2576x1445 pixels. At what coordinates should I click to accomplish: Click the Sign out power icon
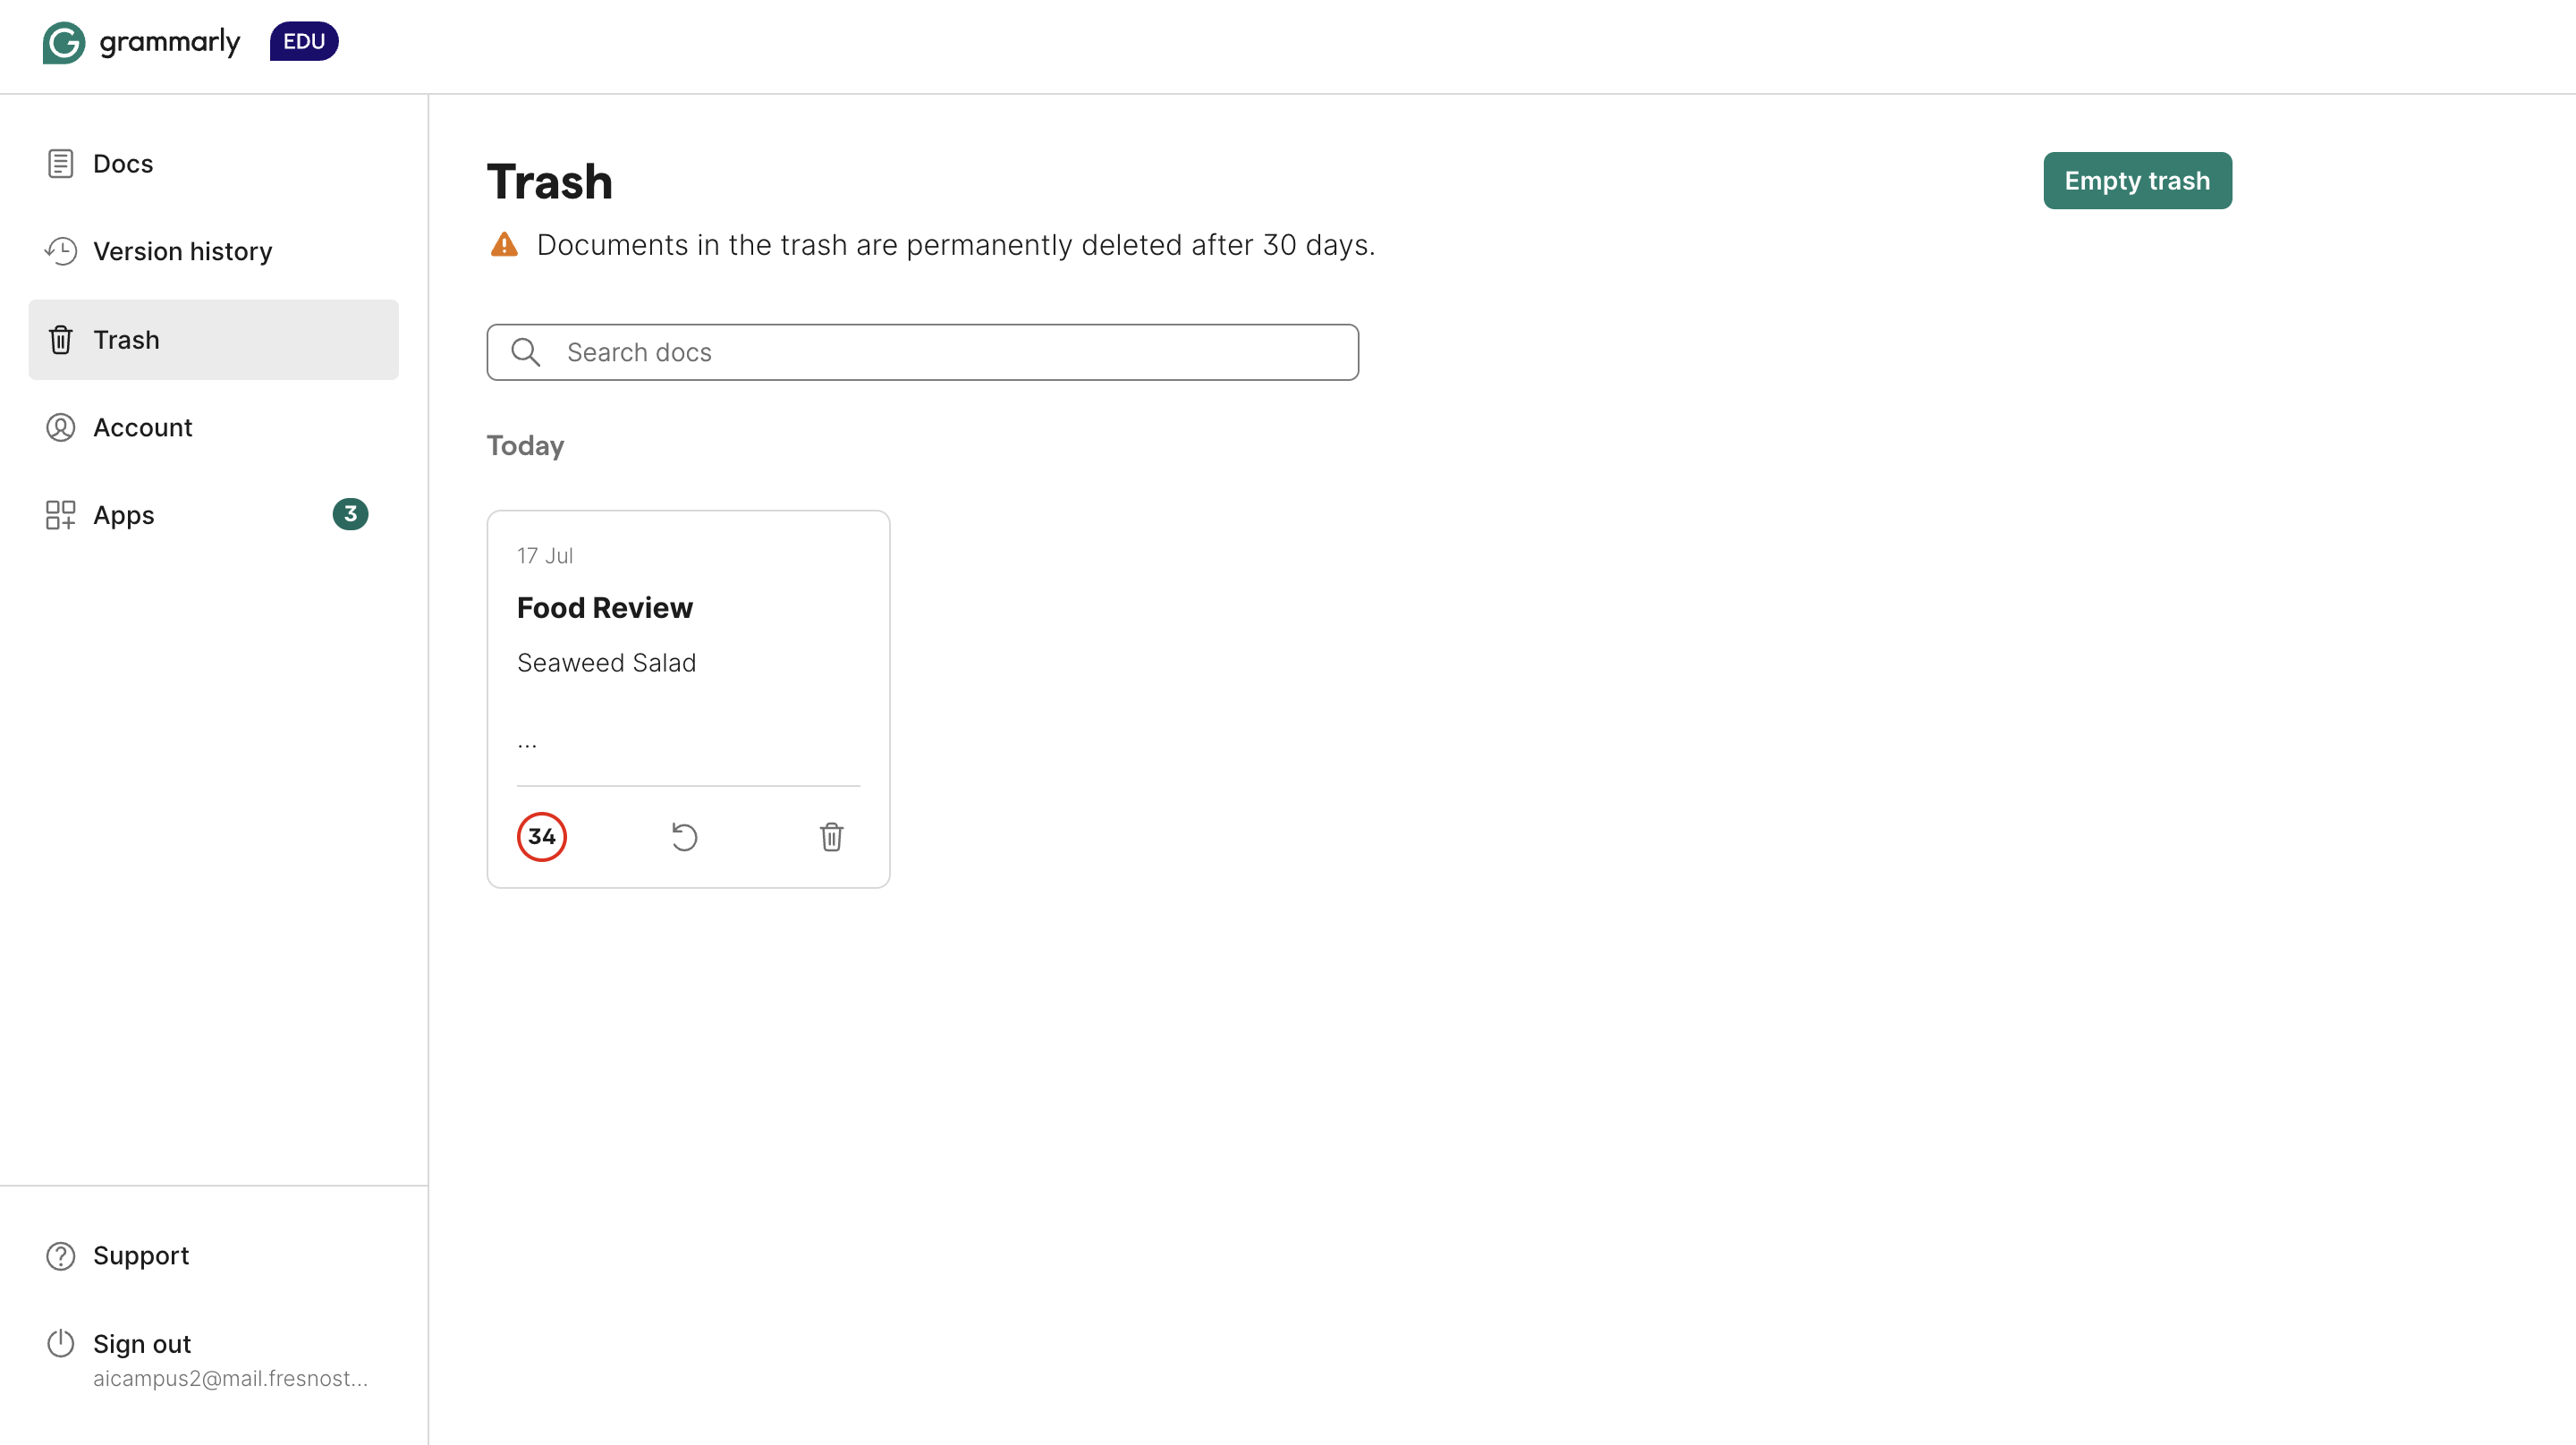(60, 1343)
